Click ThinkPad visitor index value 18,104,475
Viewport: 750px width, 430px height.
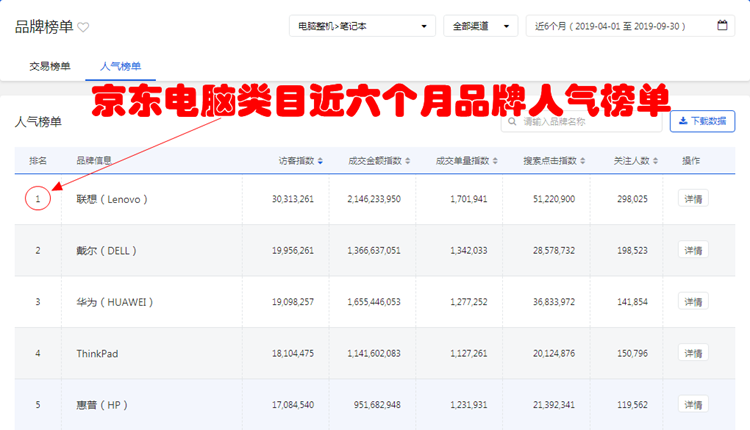tap(293, 353)
